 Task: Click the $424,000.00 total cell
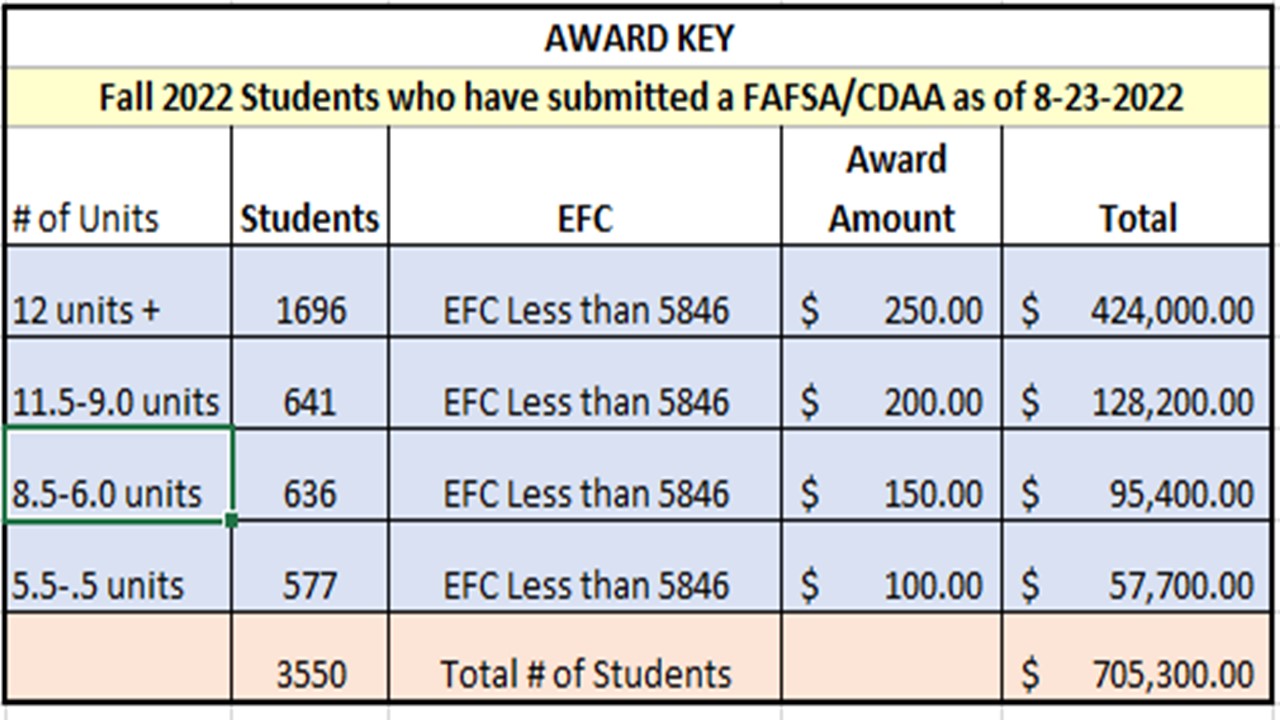point(1138,291)
